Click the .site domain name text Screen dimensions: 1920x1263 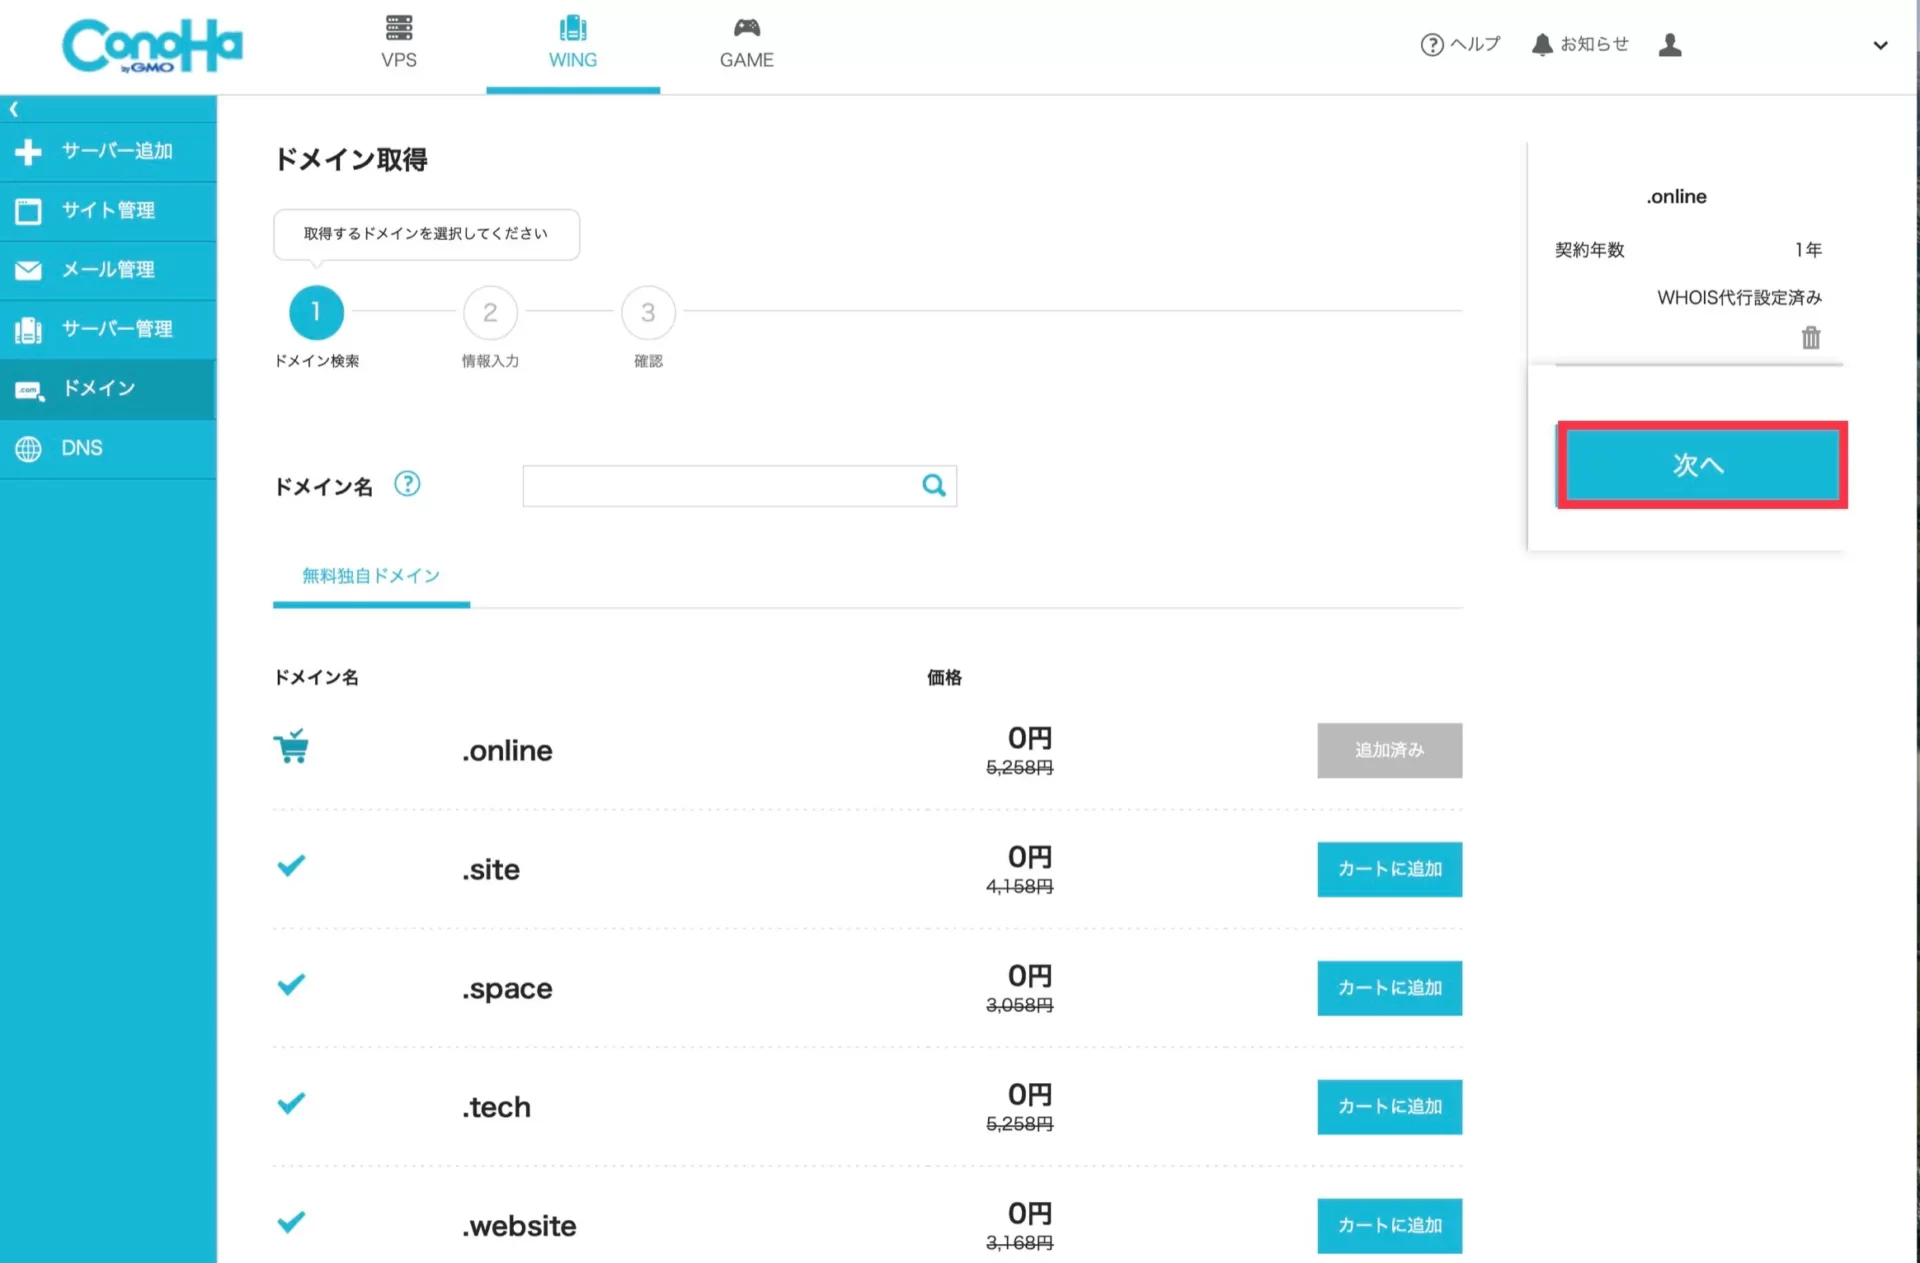coord(490,870)
